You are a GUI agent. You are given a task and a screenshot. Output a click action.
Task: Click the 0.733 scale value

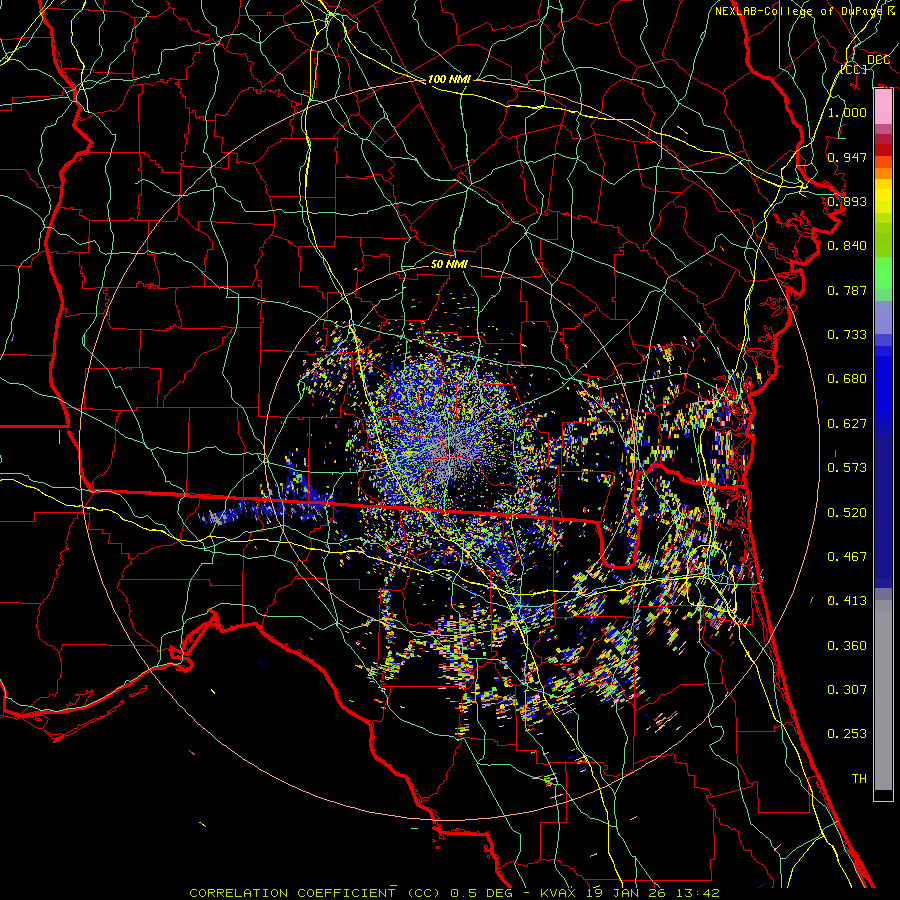(847, 335)
